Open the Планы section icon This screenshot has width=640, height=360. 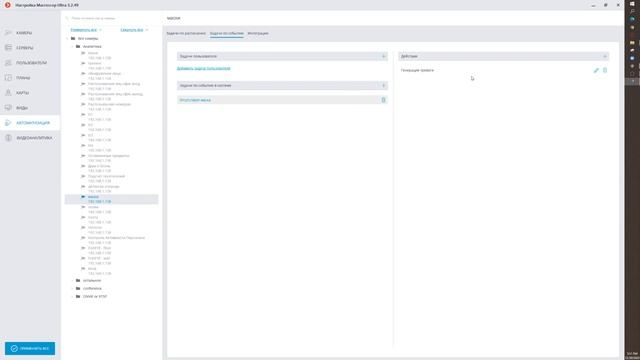tap(8, 78)
